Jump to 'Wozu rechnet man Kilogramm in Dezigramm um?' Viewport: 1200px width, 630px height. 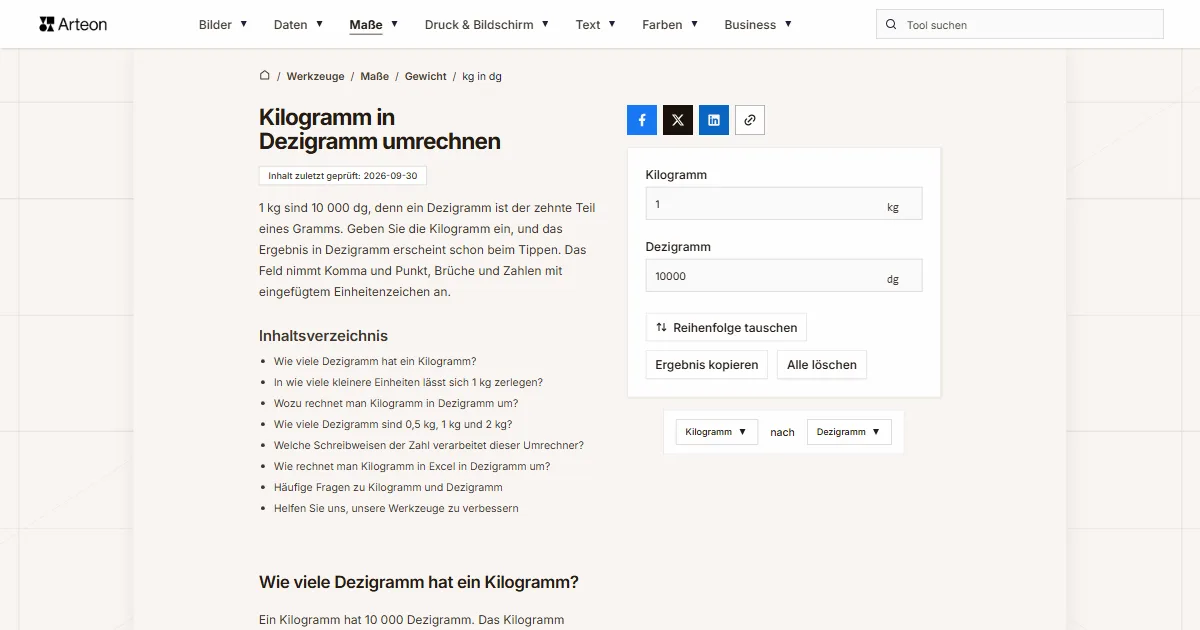(x=396, y=403)
